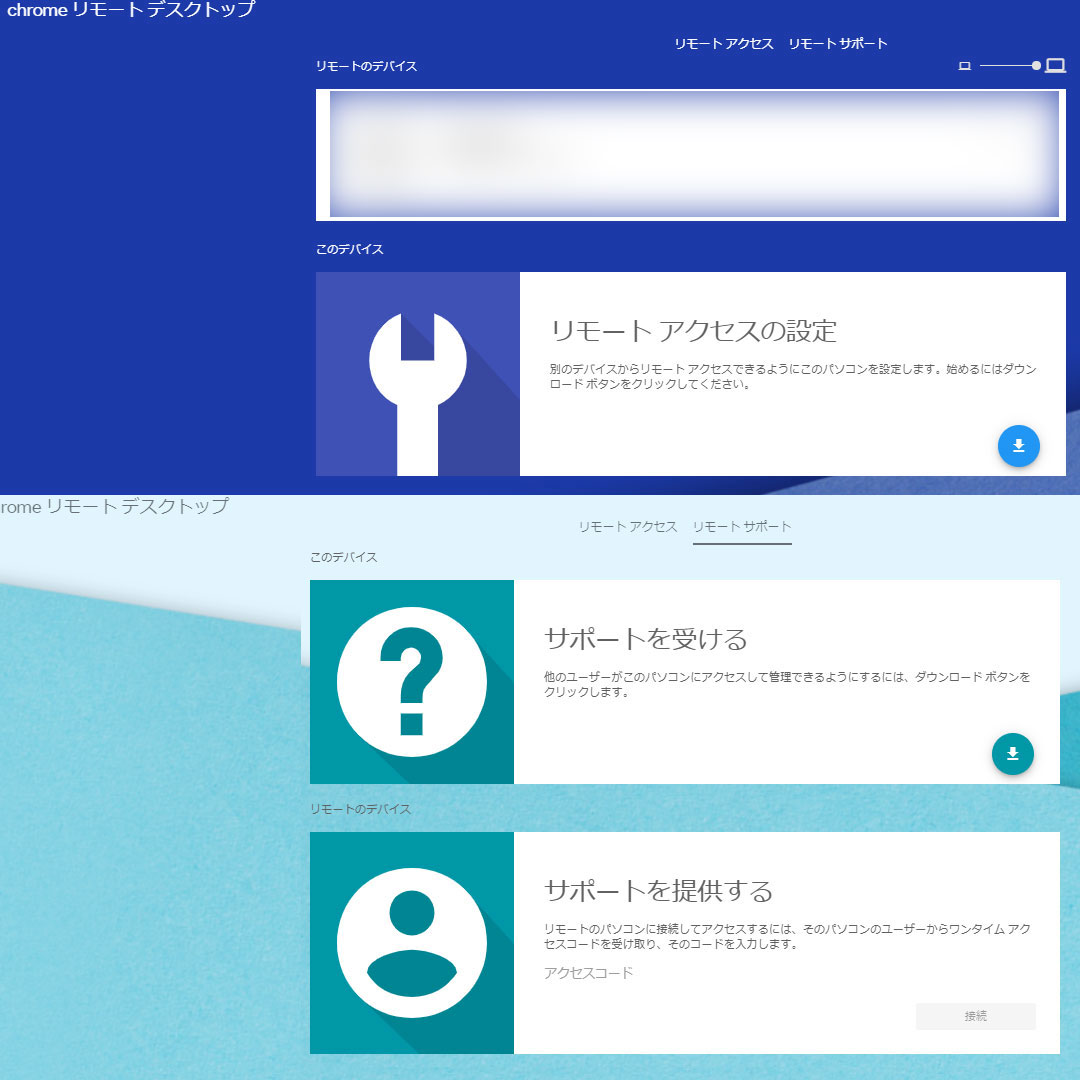The height and width of the screenshot is (1080, 1080).
Task: Click the リモート デスクトップ title in lower window
Action: click(114, 506)
